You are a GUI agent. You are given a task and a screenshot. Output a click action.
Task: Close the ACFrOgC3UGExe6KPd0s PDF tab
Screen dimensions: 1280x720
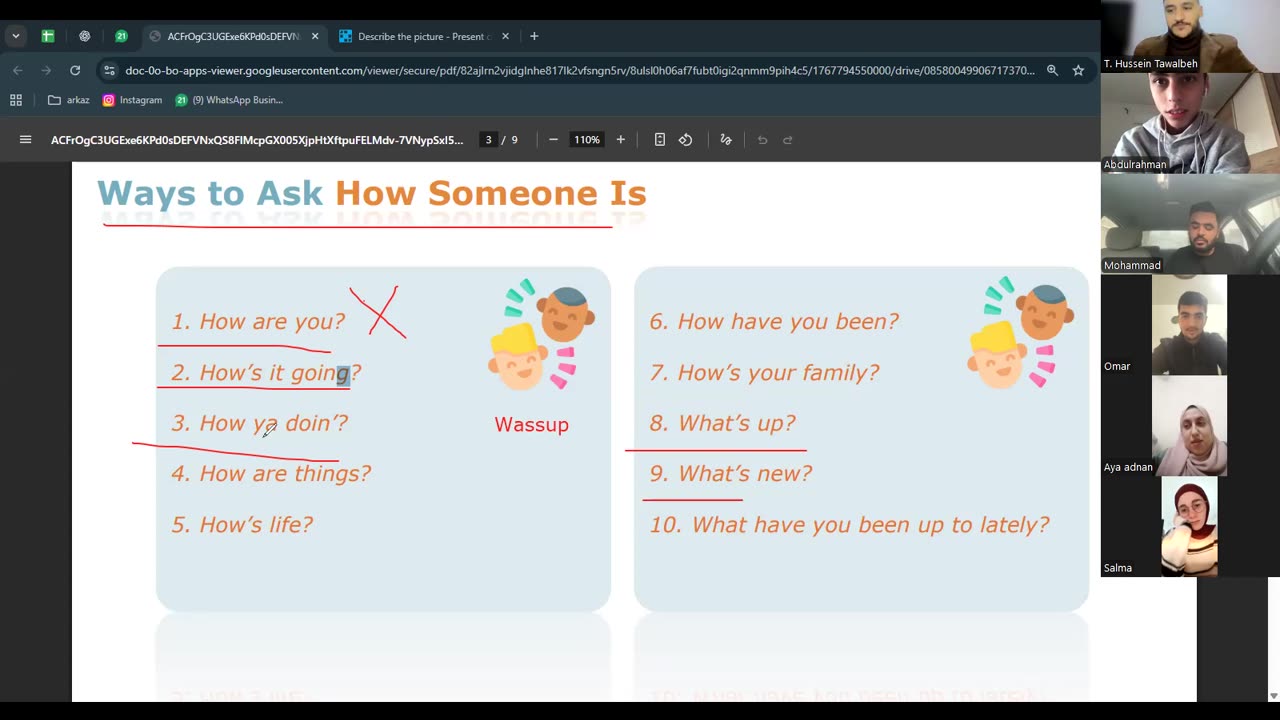(x=315, y=36)
